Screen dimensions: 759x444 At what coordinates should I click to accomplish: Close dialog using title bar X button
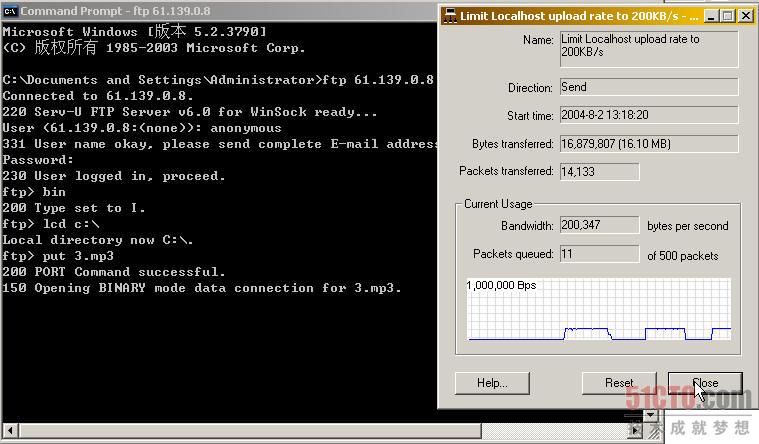click(x=746, y=16)
